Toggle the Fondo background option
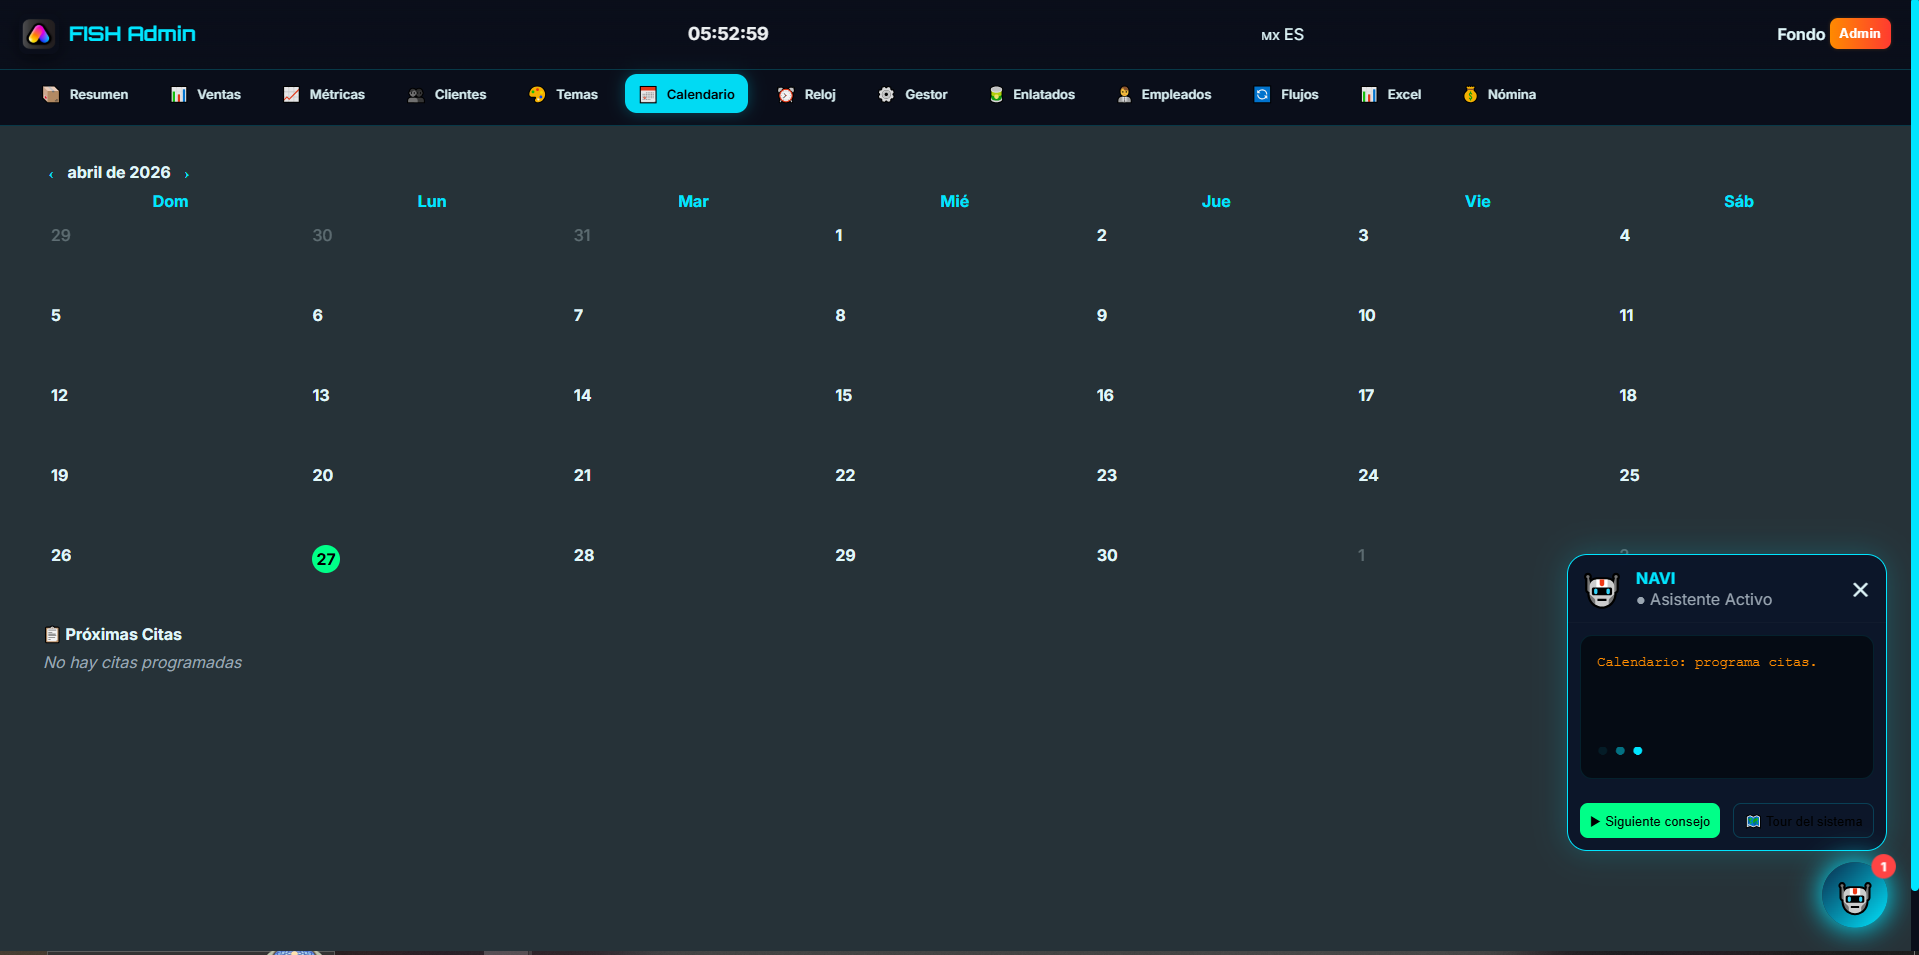This screenshot has width=1919, height=955. pyautogui.click(x=1800, y=33)
